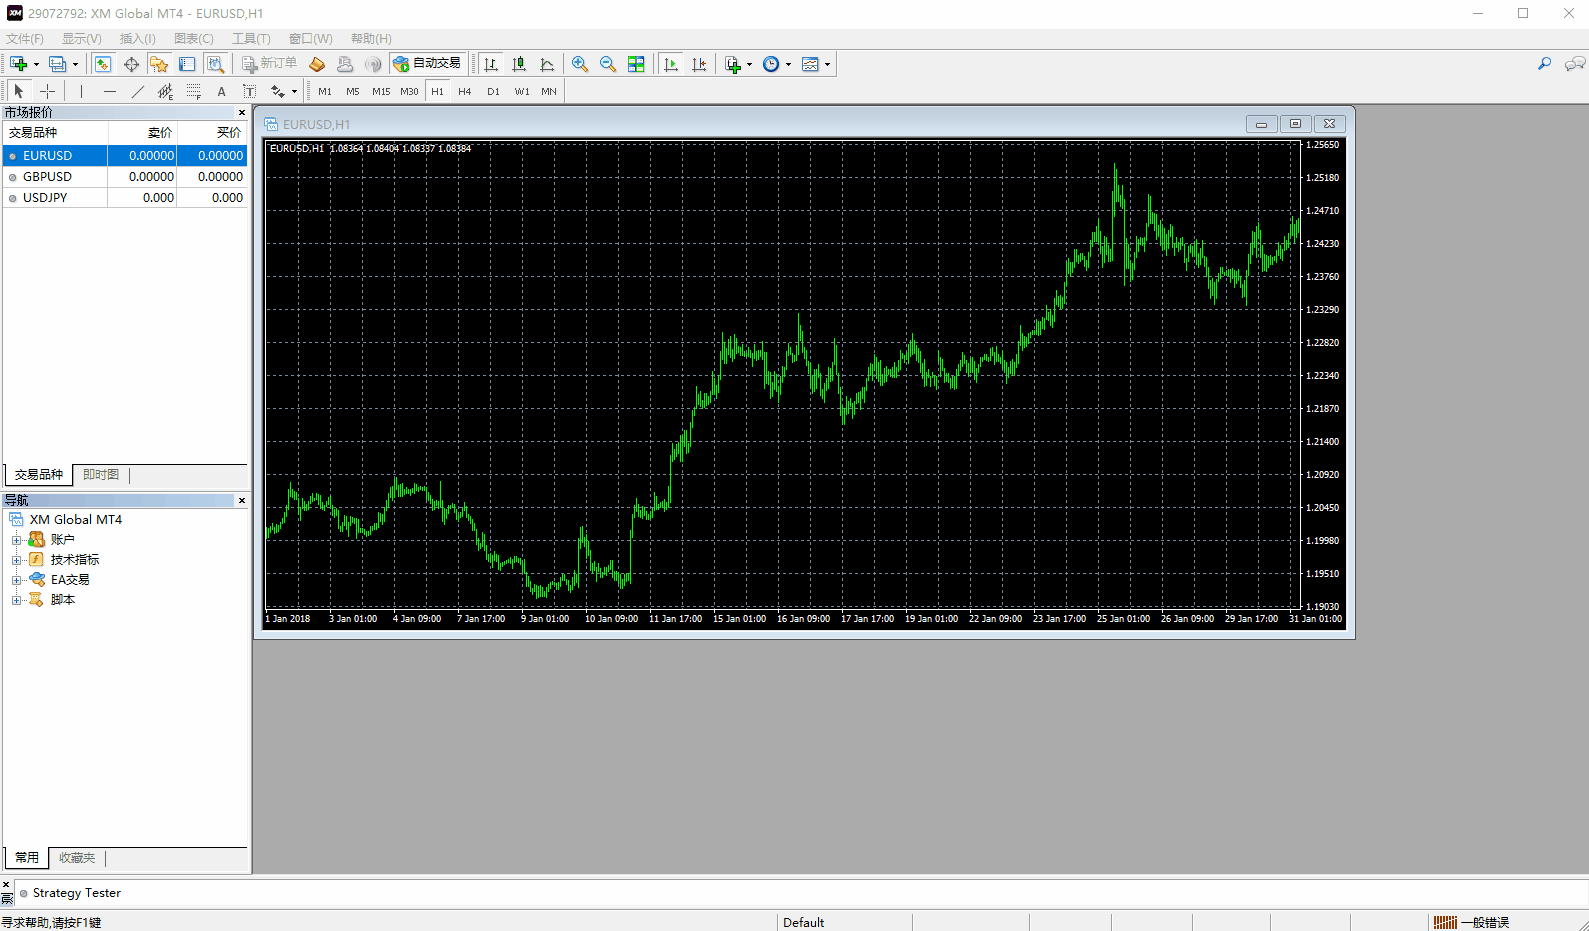The image size is (1589, 931).
Task: Expand the 账户 node in navigator
Action: 16,540
